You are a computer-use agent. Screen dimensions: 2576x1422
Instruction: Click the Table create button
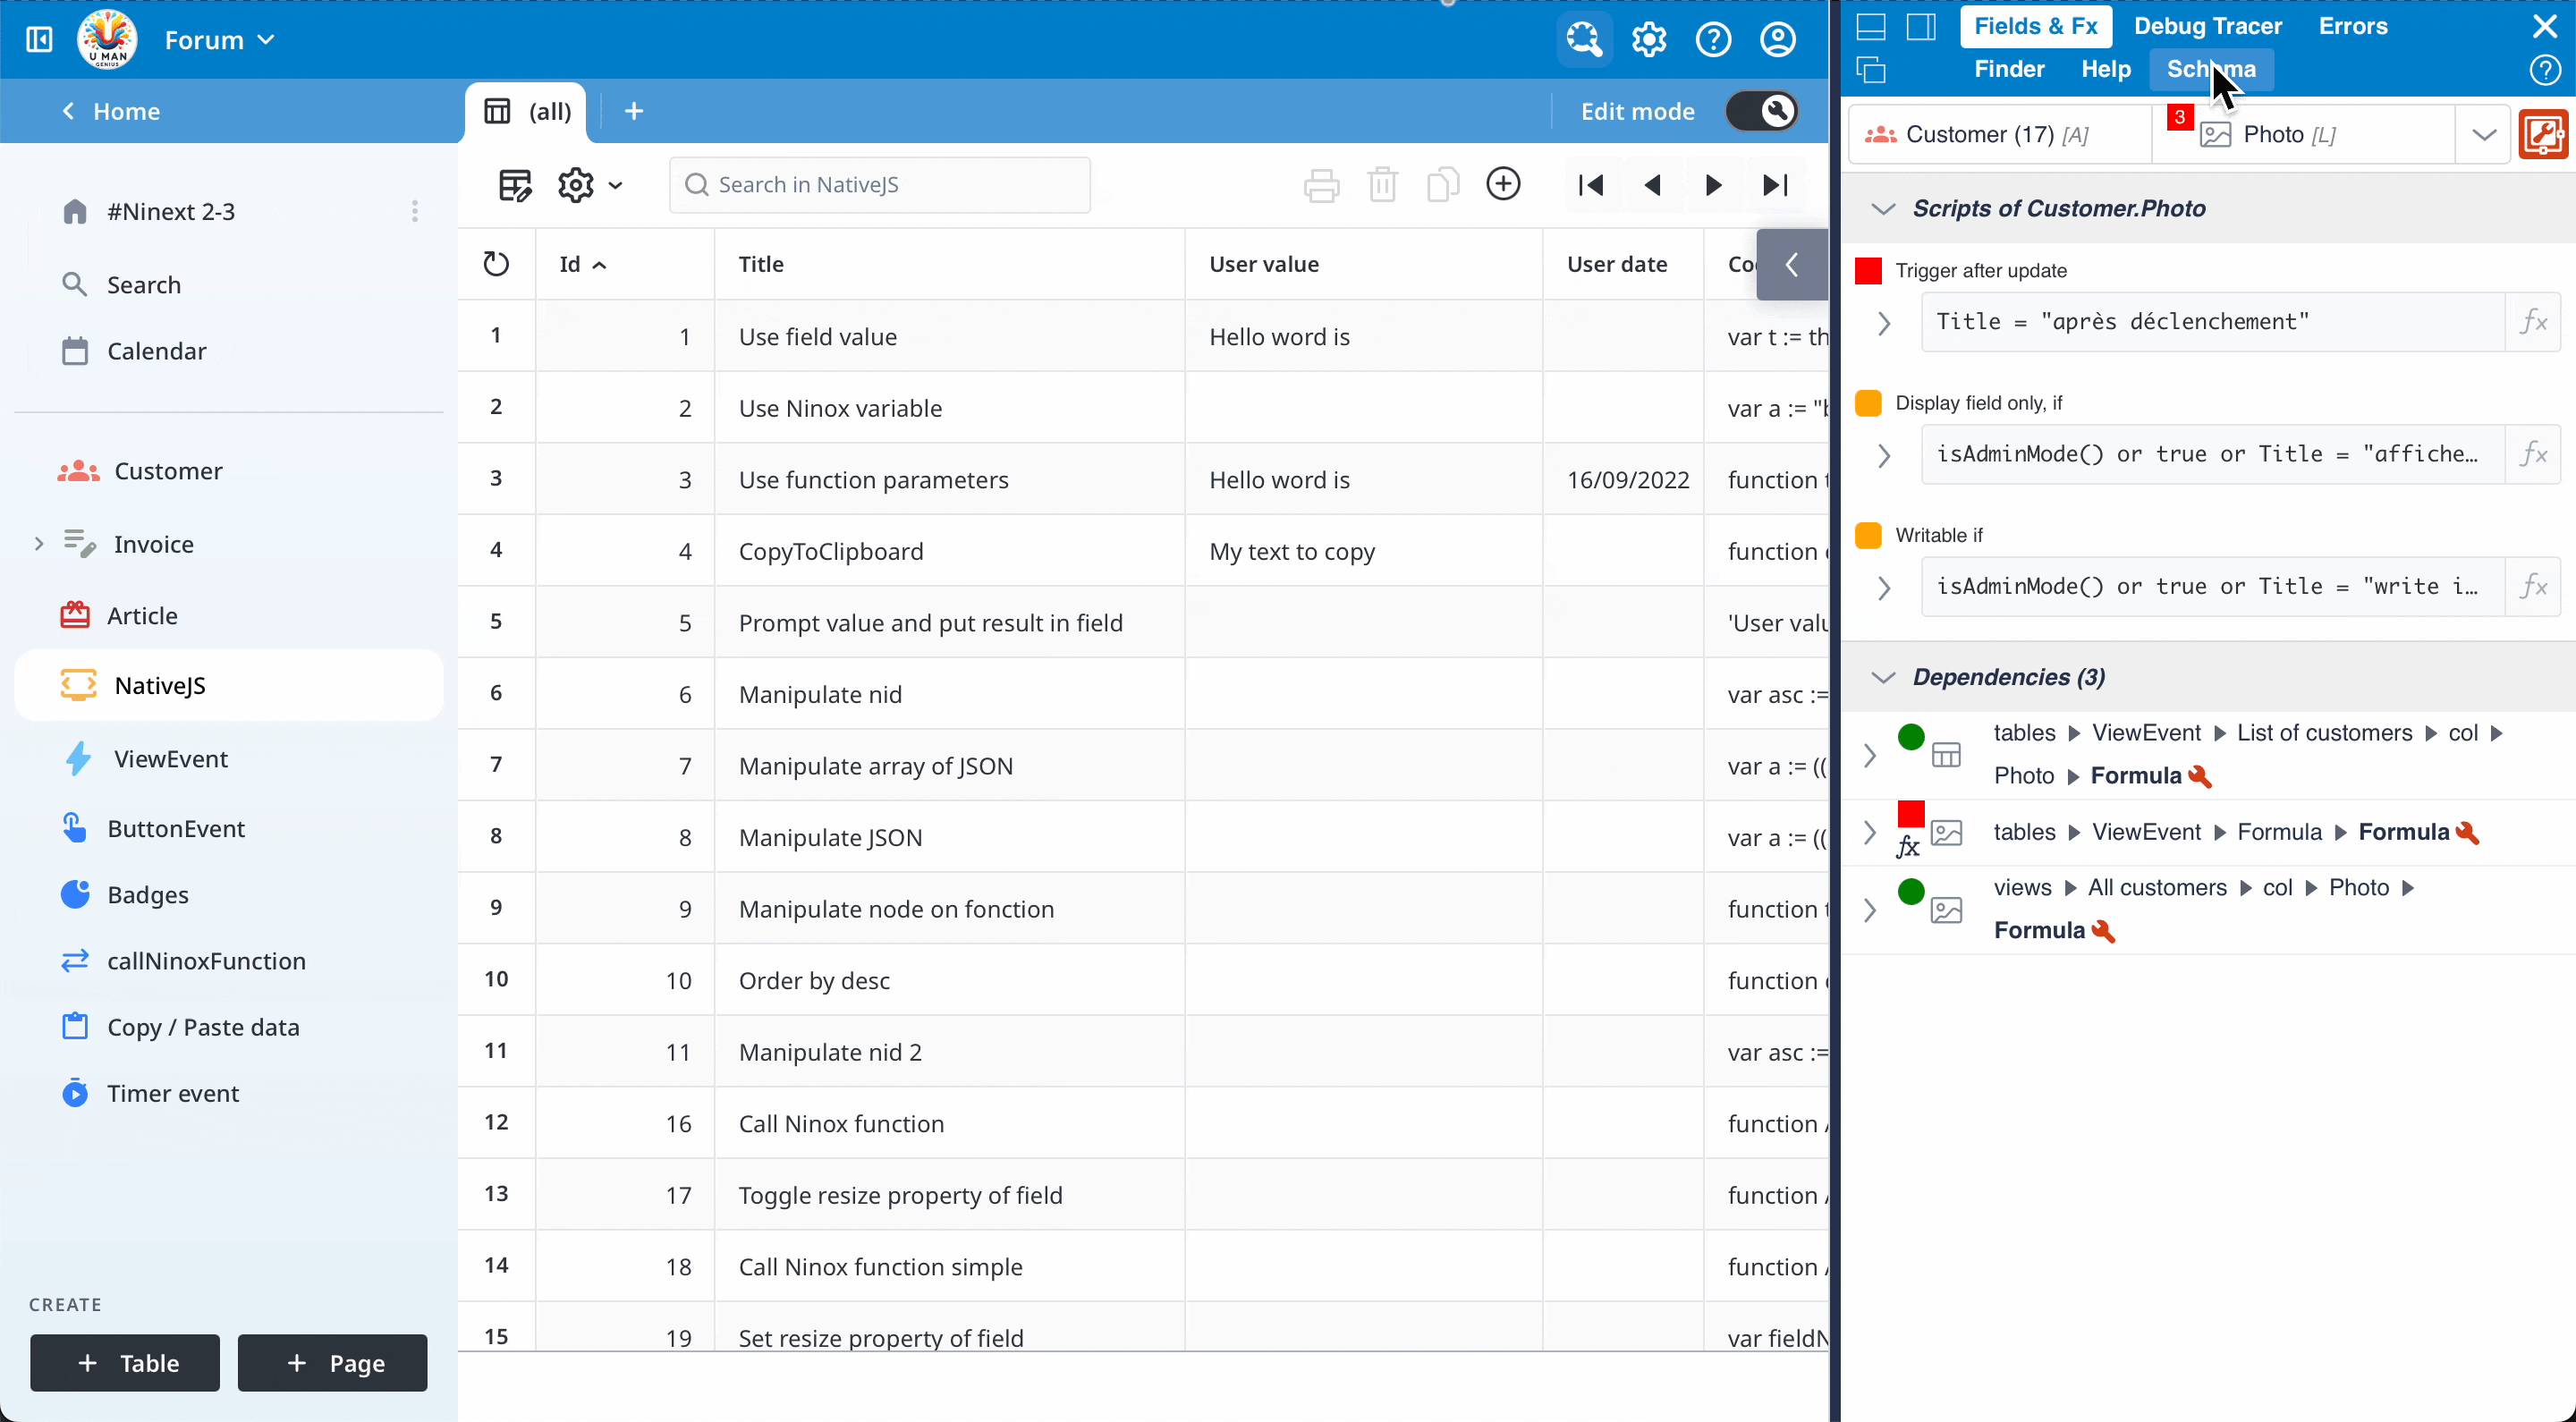[x=125, y=1363]
